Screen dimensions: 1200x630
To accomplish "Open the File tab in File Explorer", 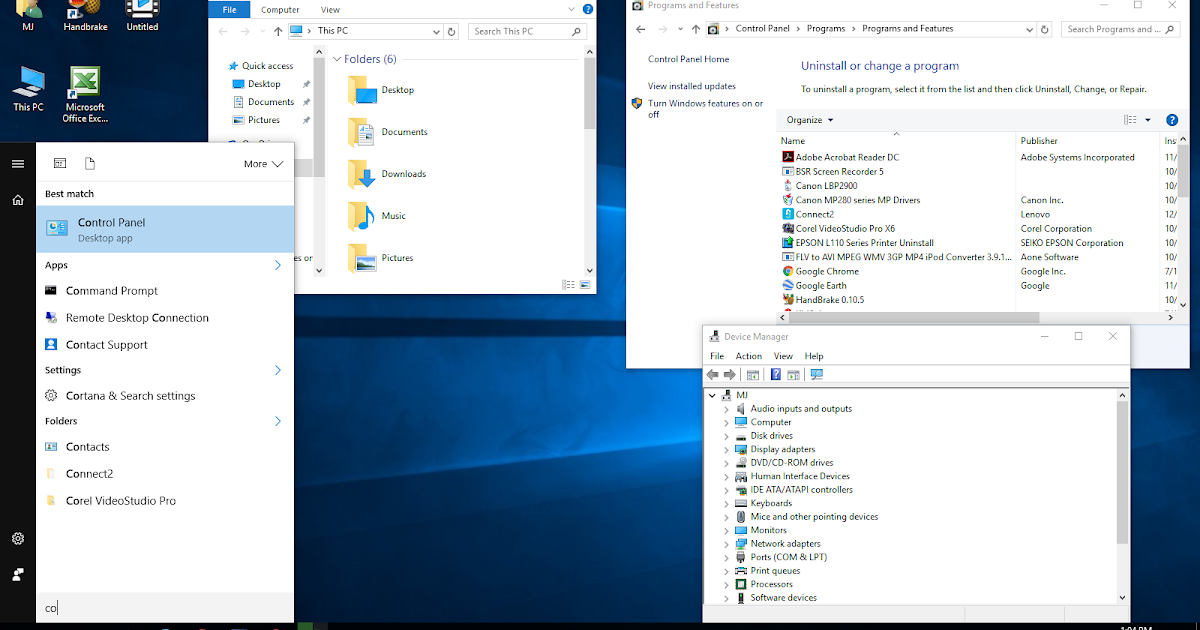I will coord(229,9).
